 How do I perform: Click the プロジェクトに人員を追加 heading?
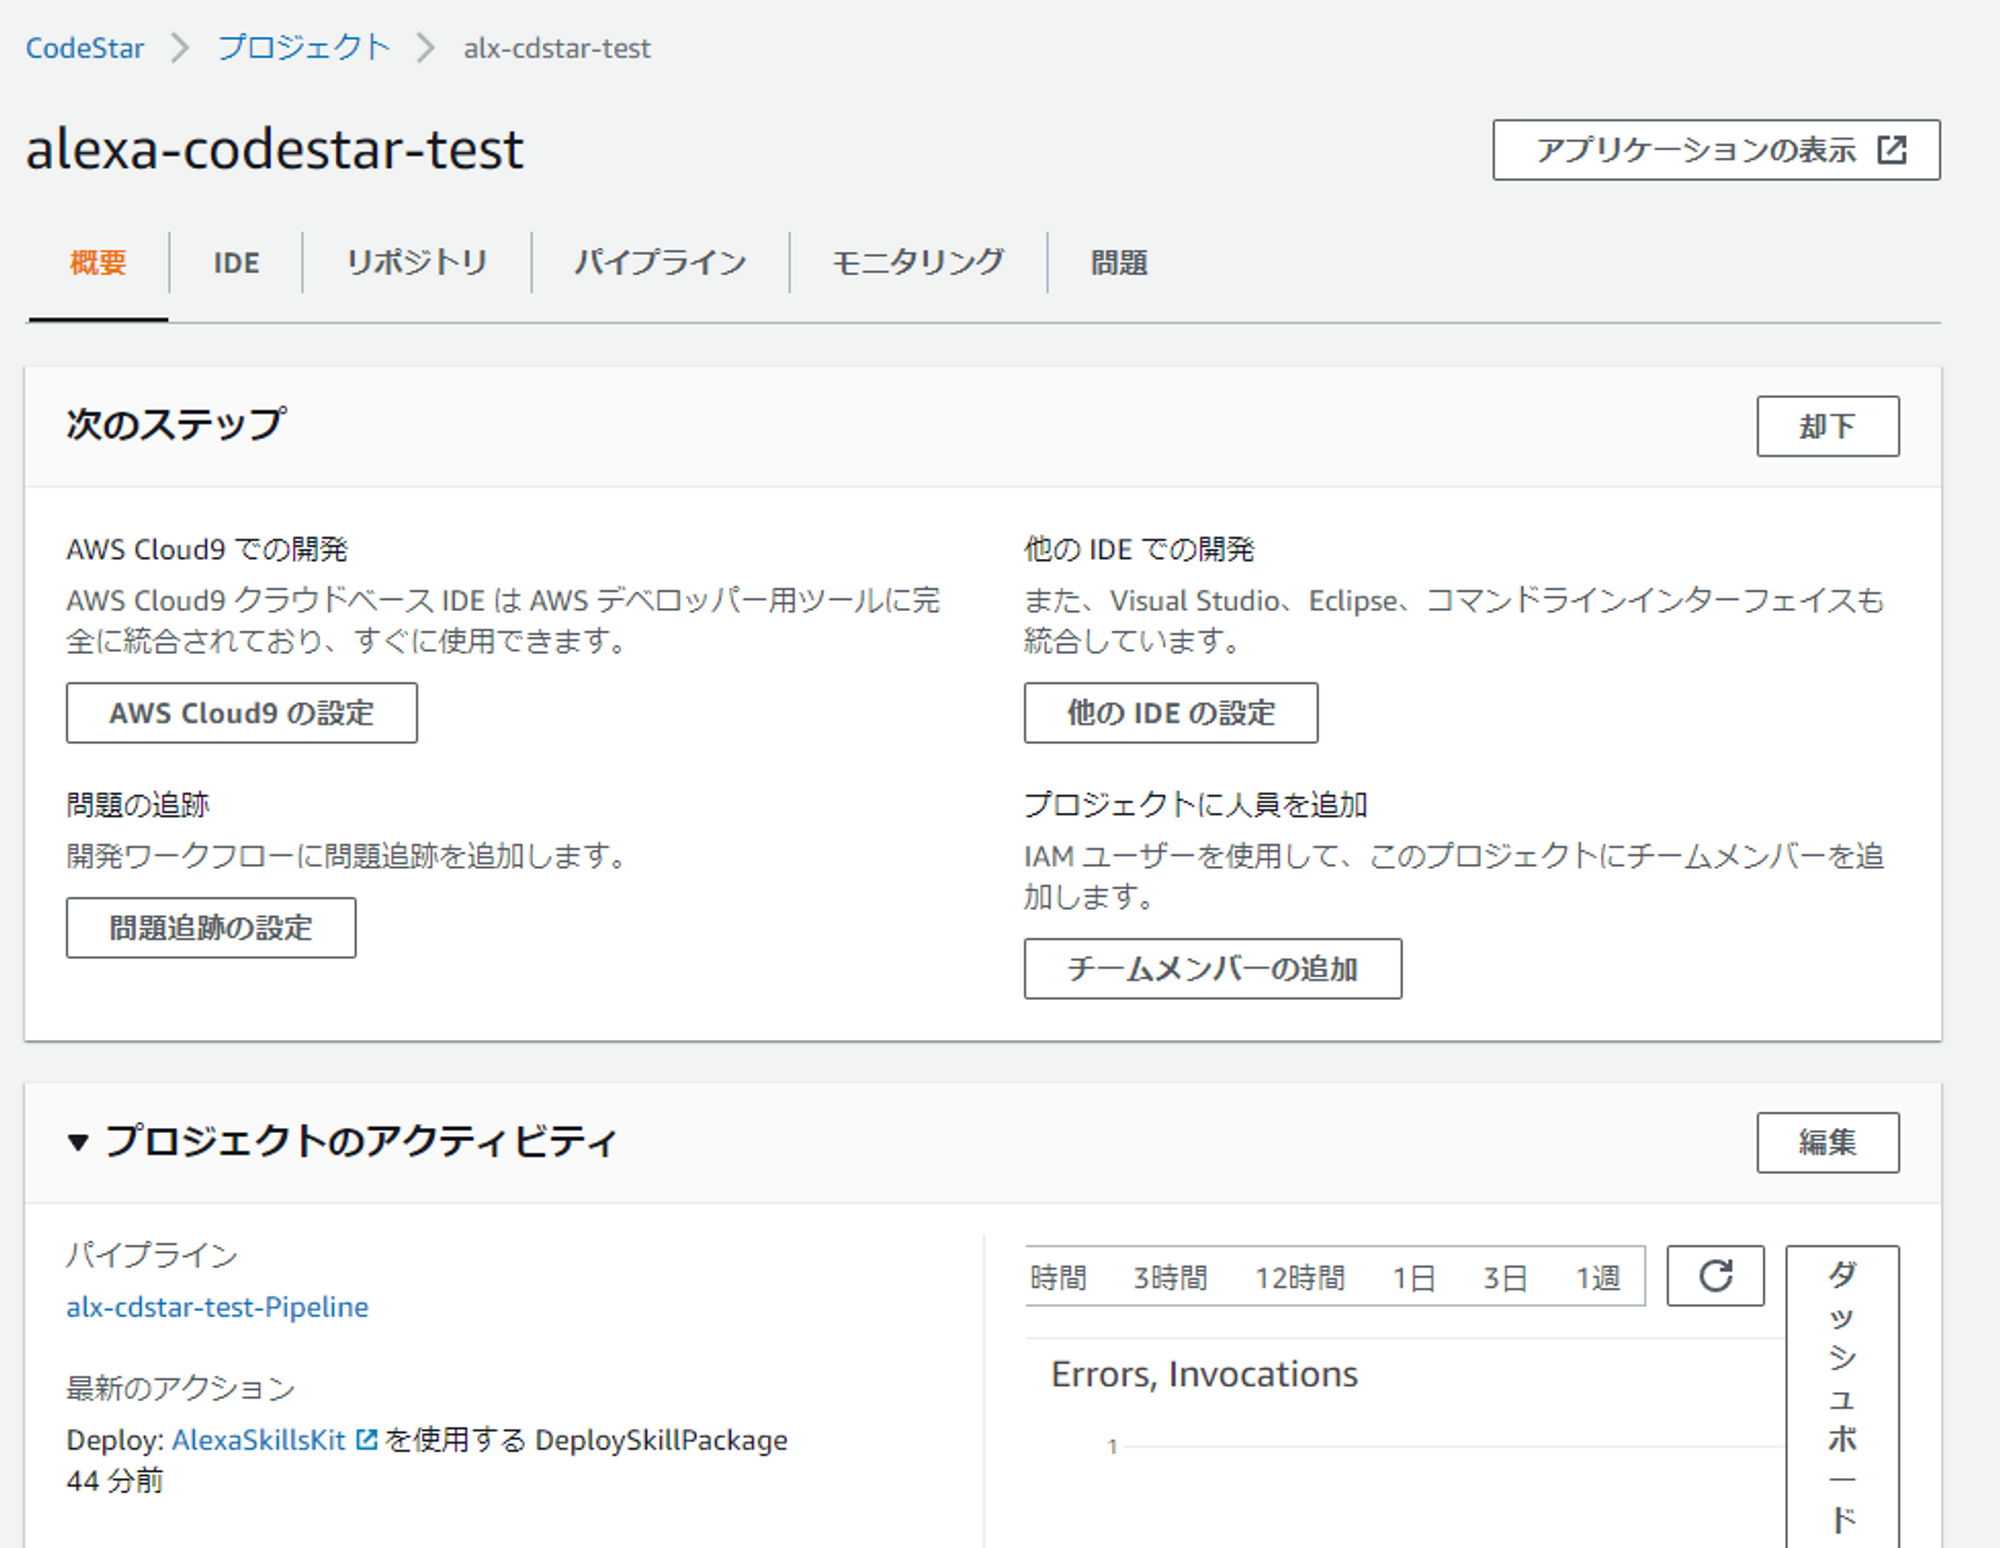coord(1195,805)
